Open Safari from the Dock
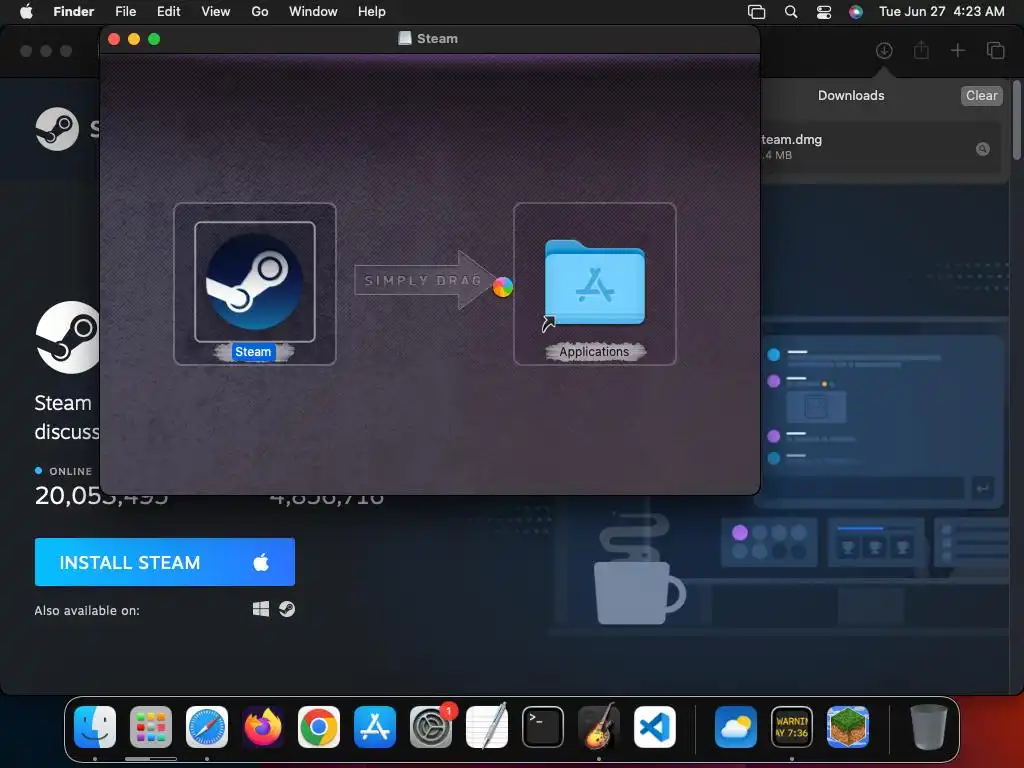 point(207,726)
